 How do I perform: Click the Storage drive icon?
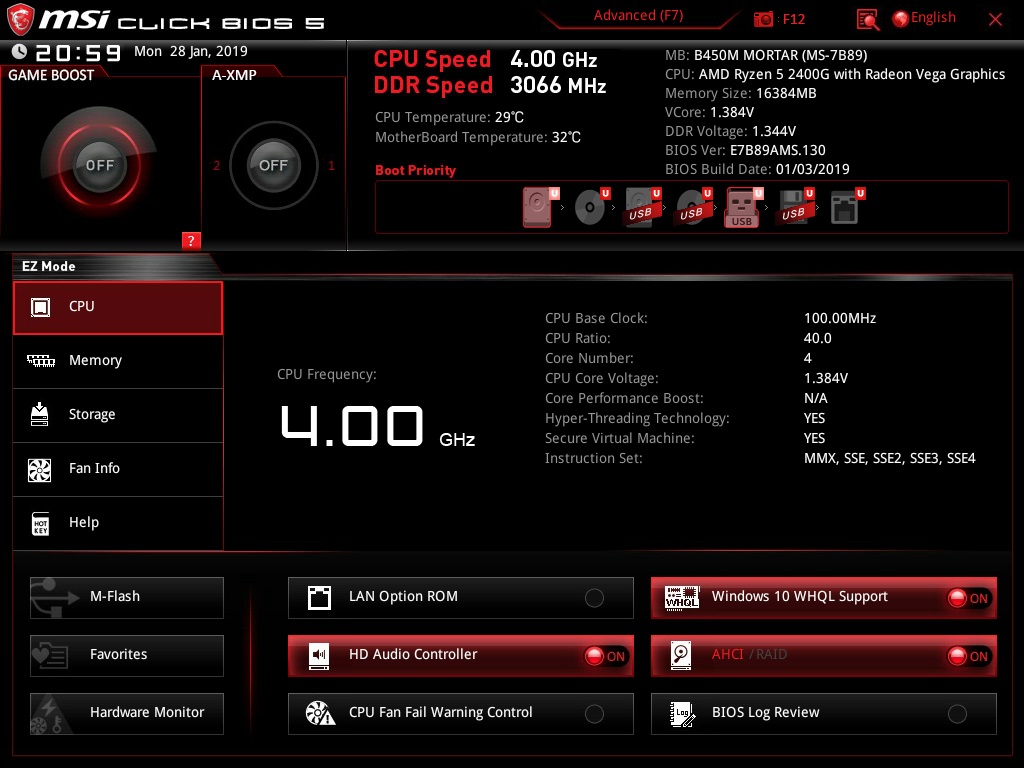click(x=40, y=414)
